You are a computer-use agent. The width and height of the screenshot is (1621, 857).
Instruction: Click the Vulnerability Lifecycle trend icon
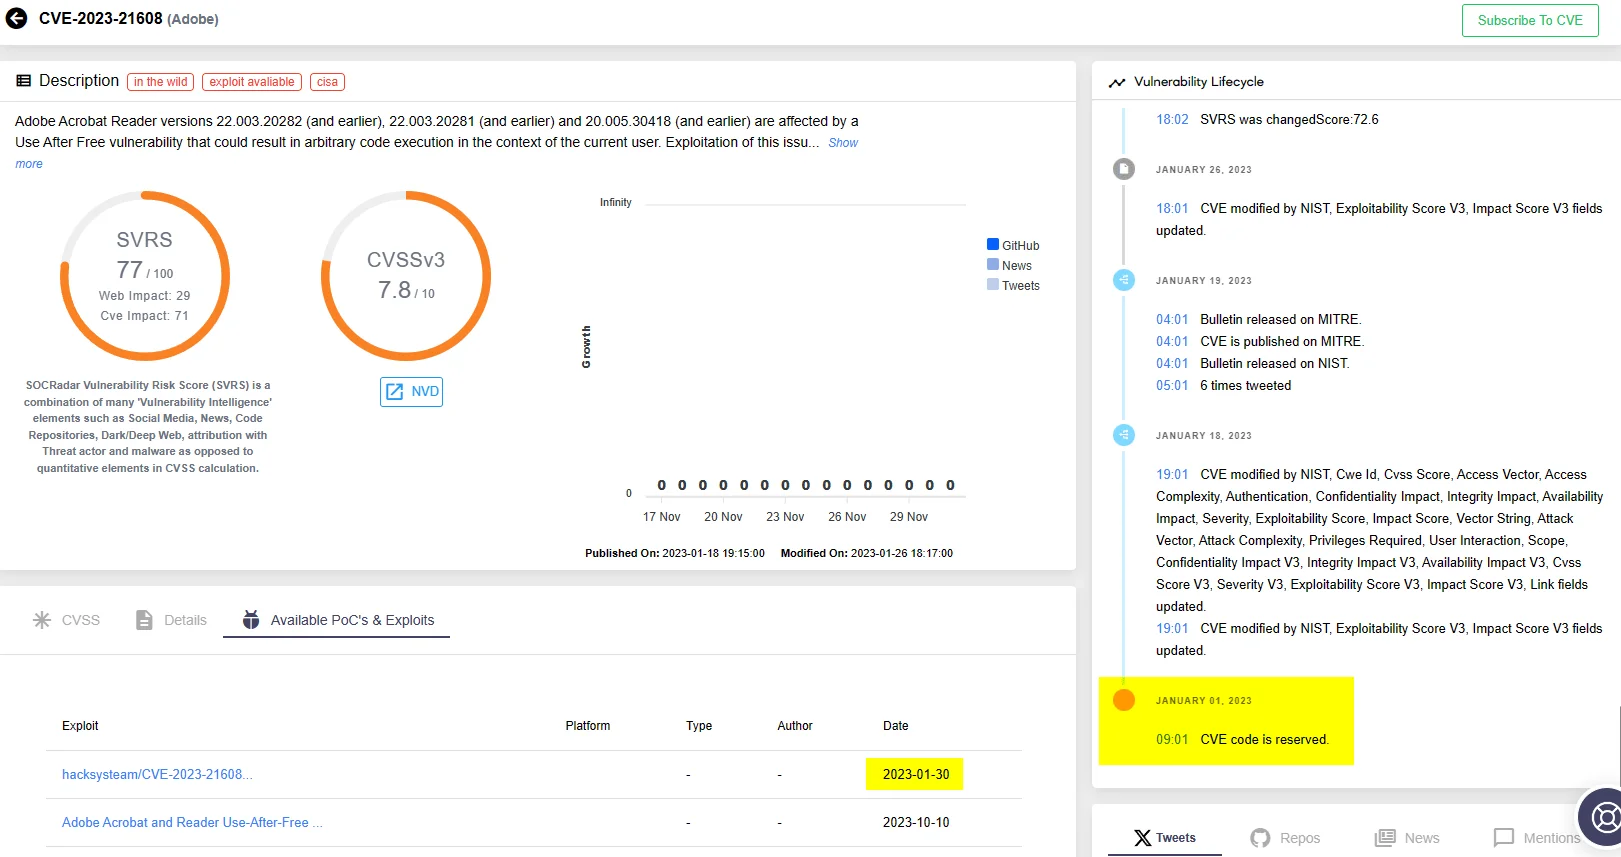pos(1117,82)
